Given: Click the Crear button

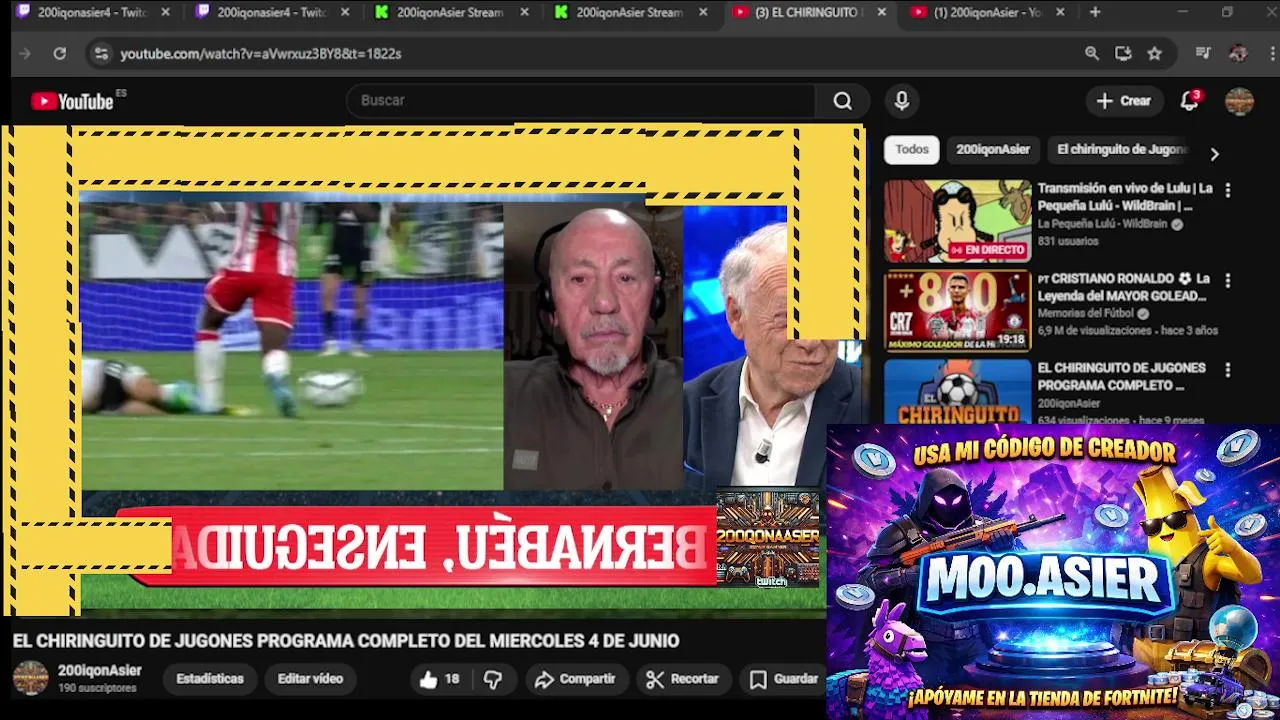Looking at the screenshot, I should [1124, 101].
